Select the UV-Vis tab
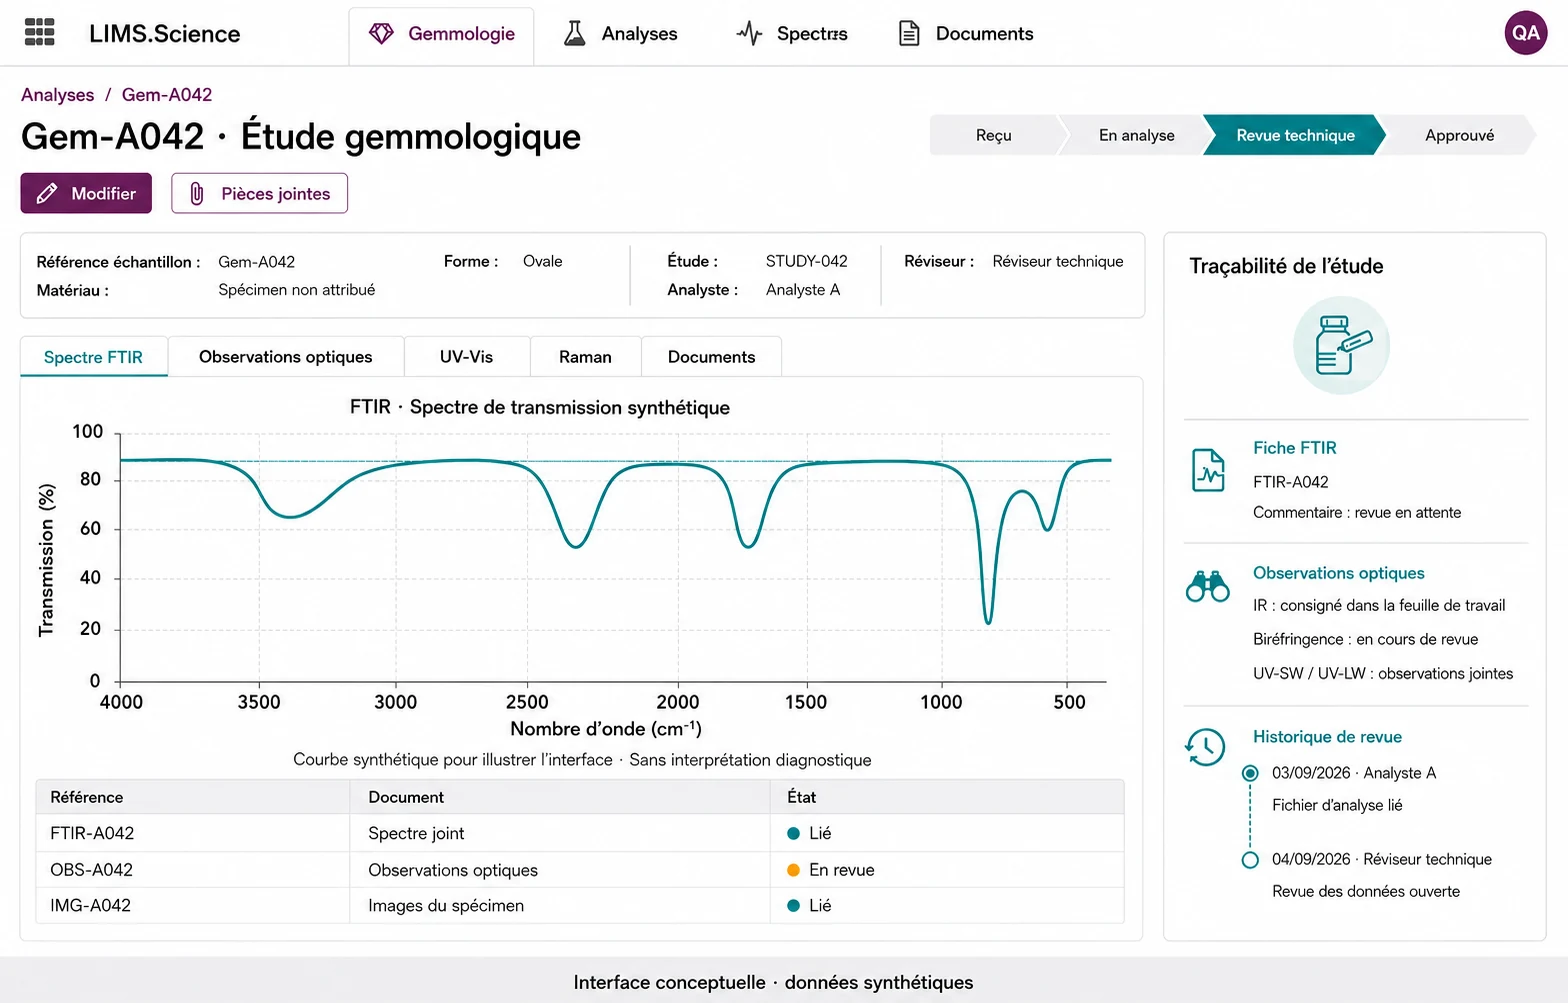Viewport: 1568px width, 1003px height. tap(467, 357)
